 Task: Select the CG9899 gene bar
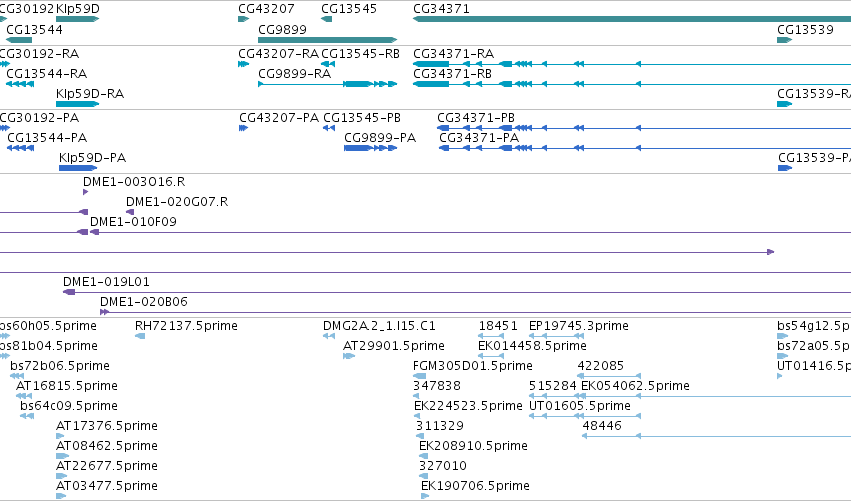(x=328, y=40)
